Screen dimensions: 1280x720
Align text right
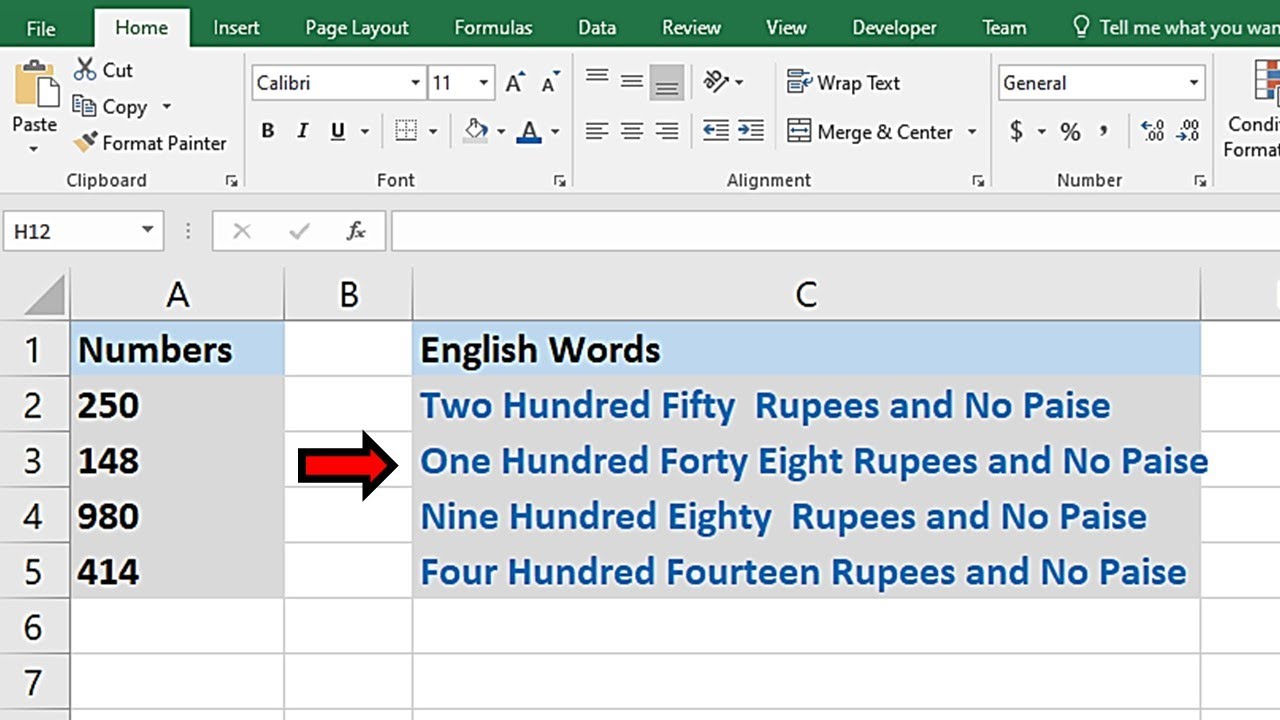(667, 131)
